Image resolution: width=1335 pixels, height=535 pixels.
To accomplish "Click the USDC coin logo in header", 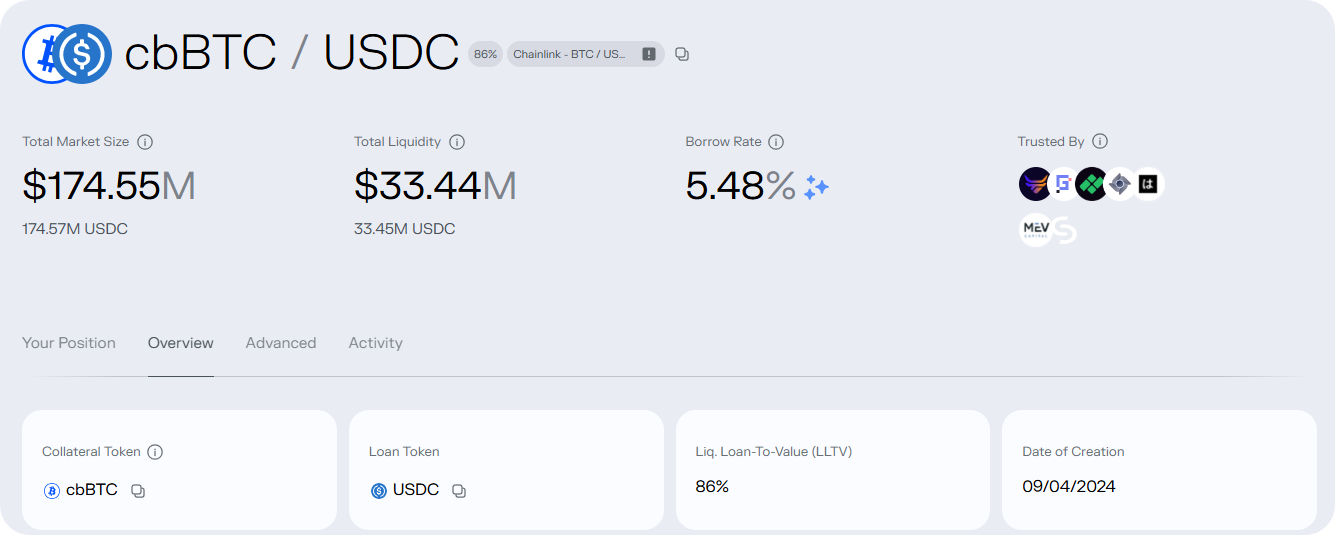I will tap(83, 54).
